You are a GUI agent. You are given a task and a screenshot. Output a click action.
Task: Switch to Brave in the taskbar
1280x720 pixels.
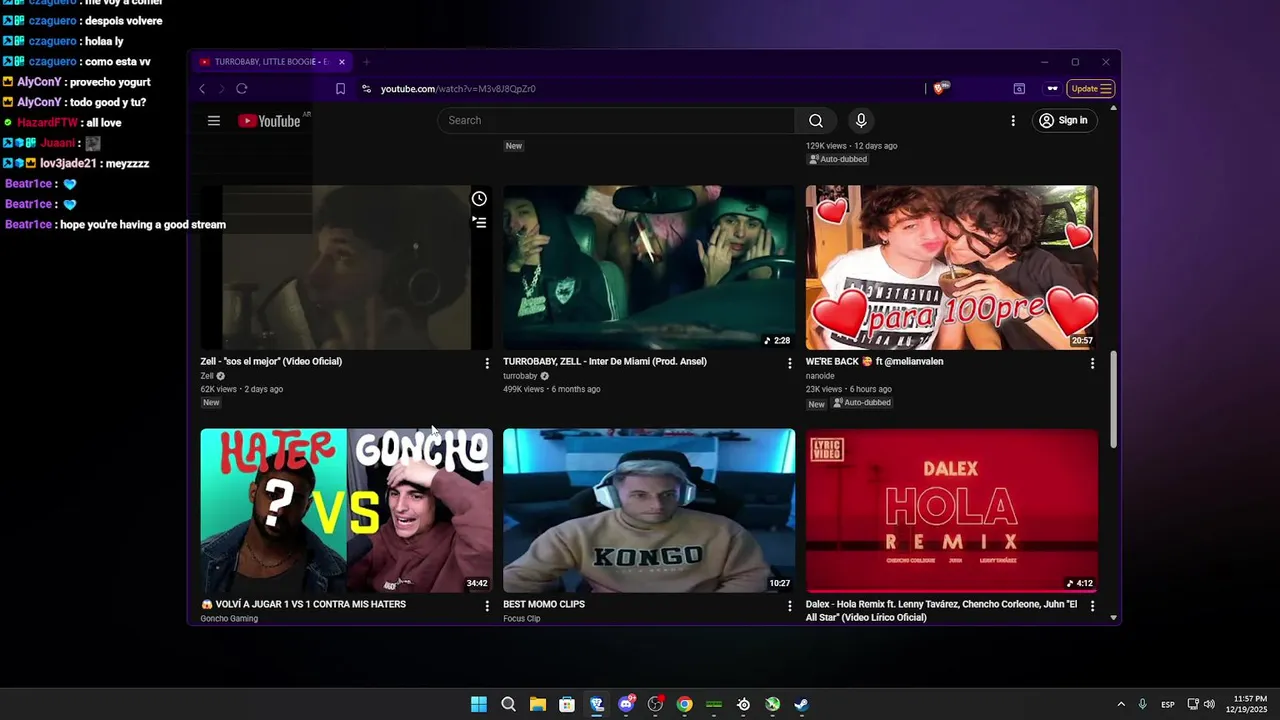point(597,704)
